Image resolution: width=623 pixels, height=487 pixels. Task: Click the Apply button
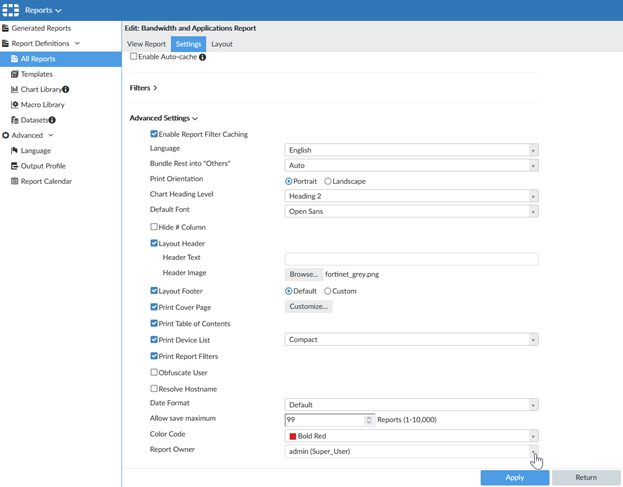[x=514, y=478]
